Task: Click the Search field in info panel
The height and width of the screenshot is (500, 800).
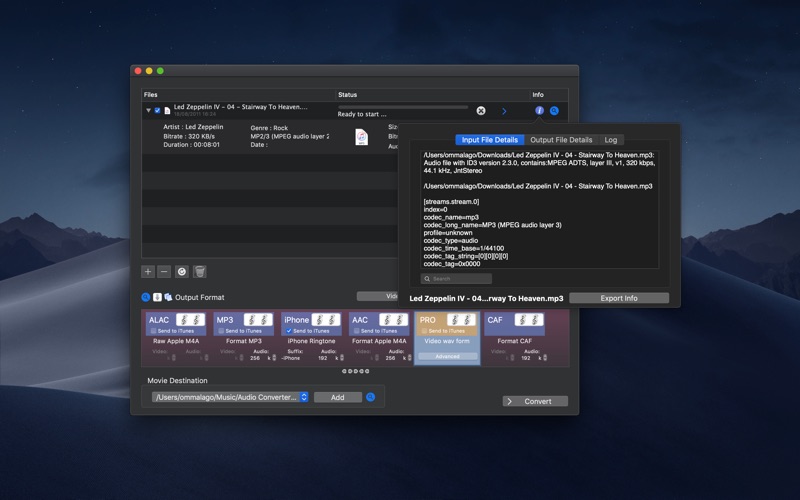Action: coord(456,279)
